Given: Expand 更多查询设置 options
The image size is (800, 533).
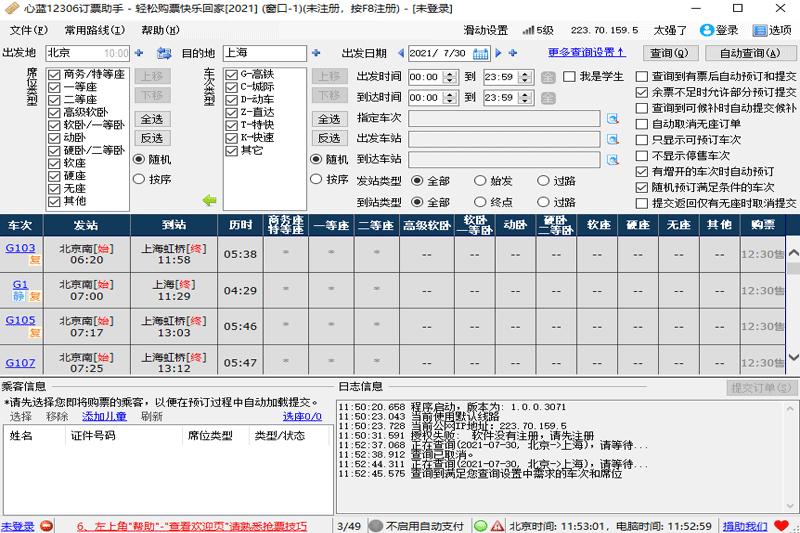Looking at the screenshot, I should (x=586, y=52).
